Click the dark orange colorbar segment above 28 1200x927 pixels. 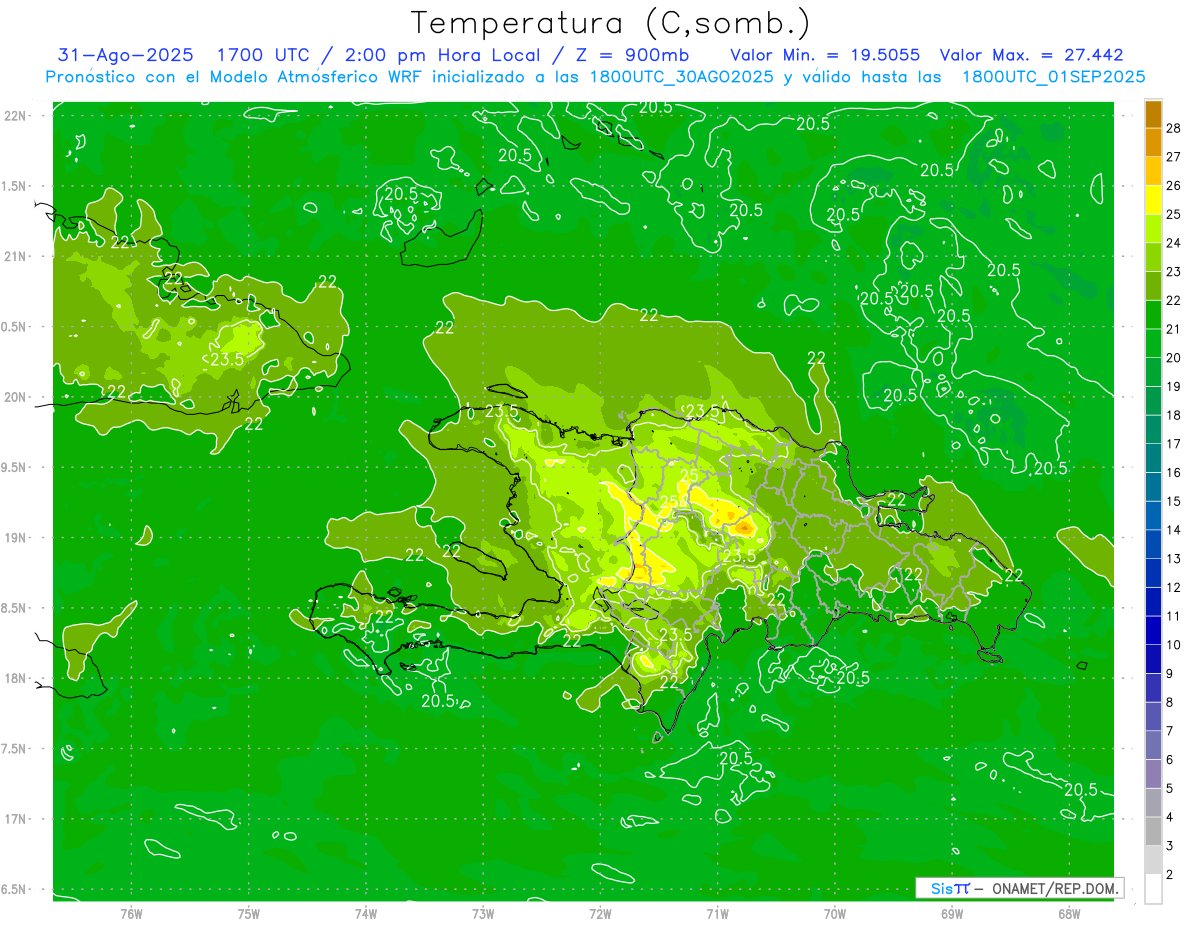tap(1153, 114)
